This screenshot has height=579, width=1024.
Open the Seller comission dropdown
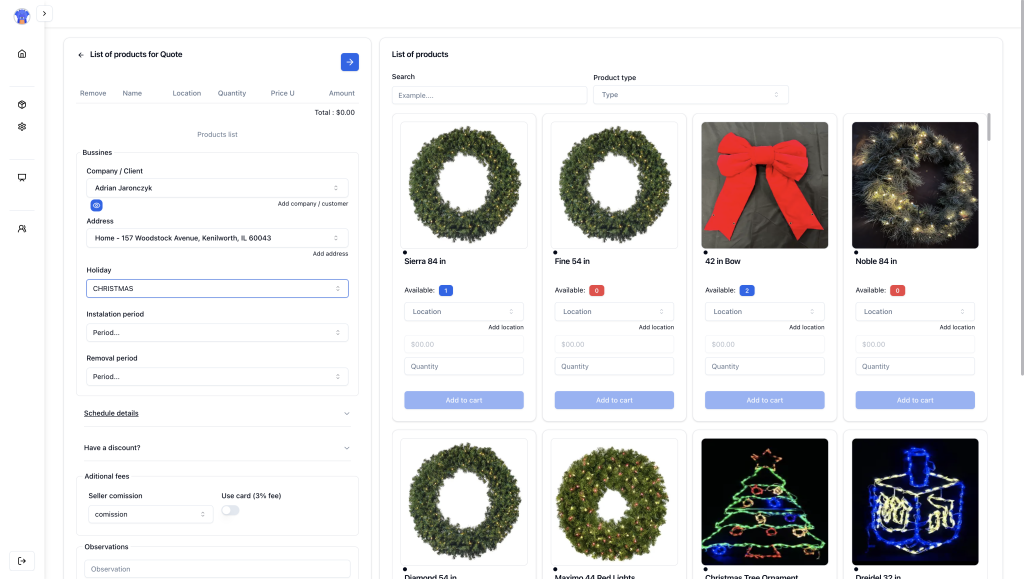[150, 514]
